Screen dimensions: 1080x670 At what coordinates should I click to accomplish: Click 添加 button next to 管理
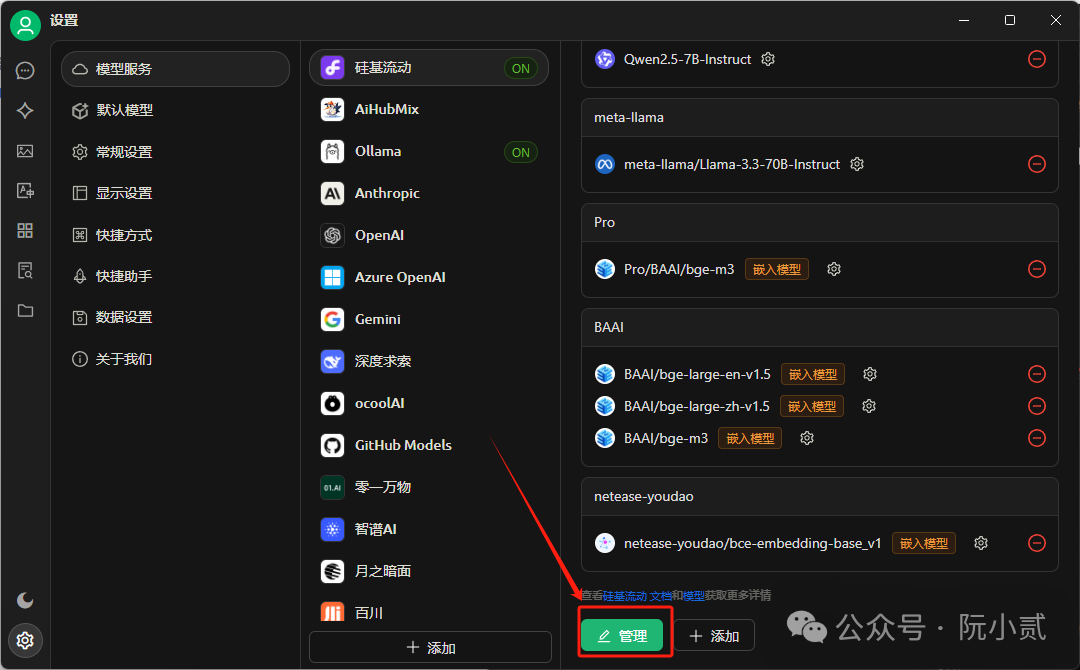tap(714, 636)
